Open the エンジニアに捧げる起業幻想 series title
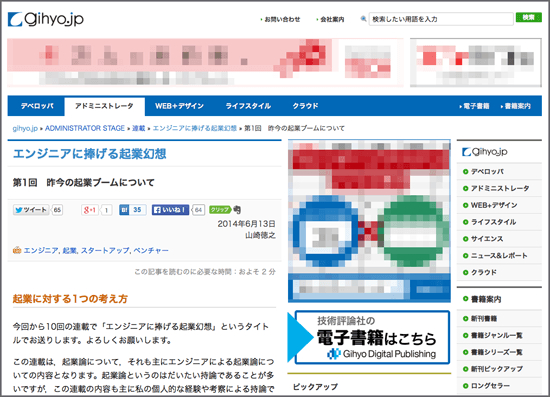 pos(89,154)
